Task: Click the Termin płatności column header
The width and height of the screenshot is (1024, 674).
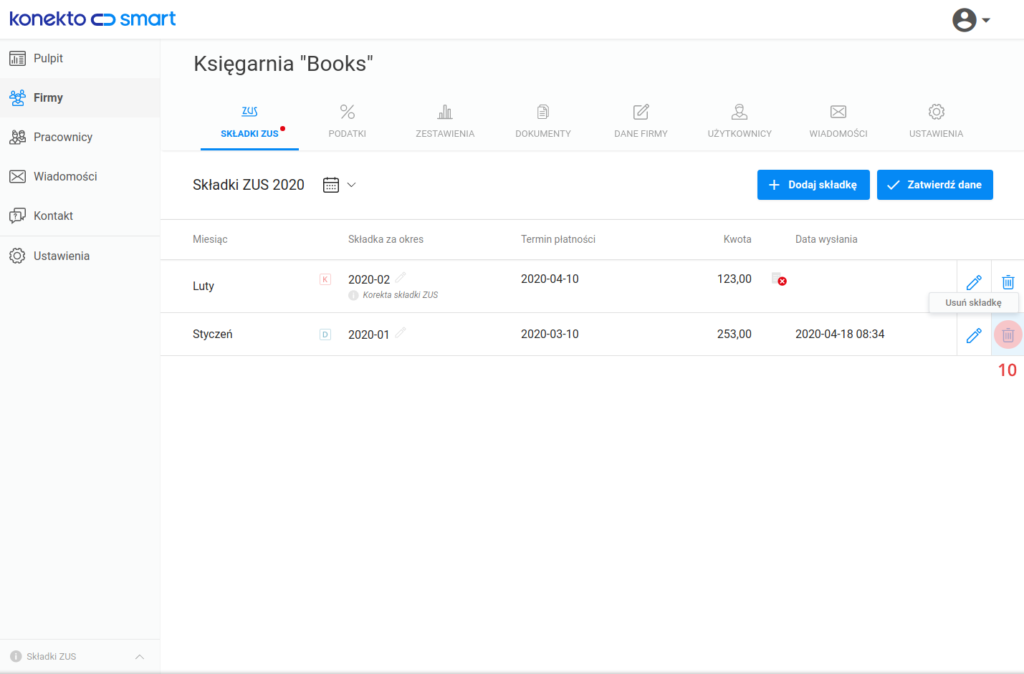Action: click(x=558, y=239)
